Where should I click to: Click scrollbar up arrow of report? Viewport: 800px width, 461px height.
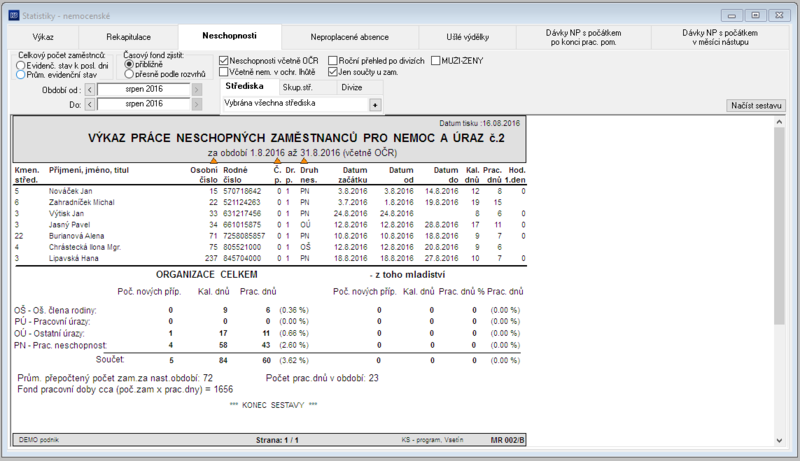coord(779,122)
